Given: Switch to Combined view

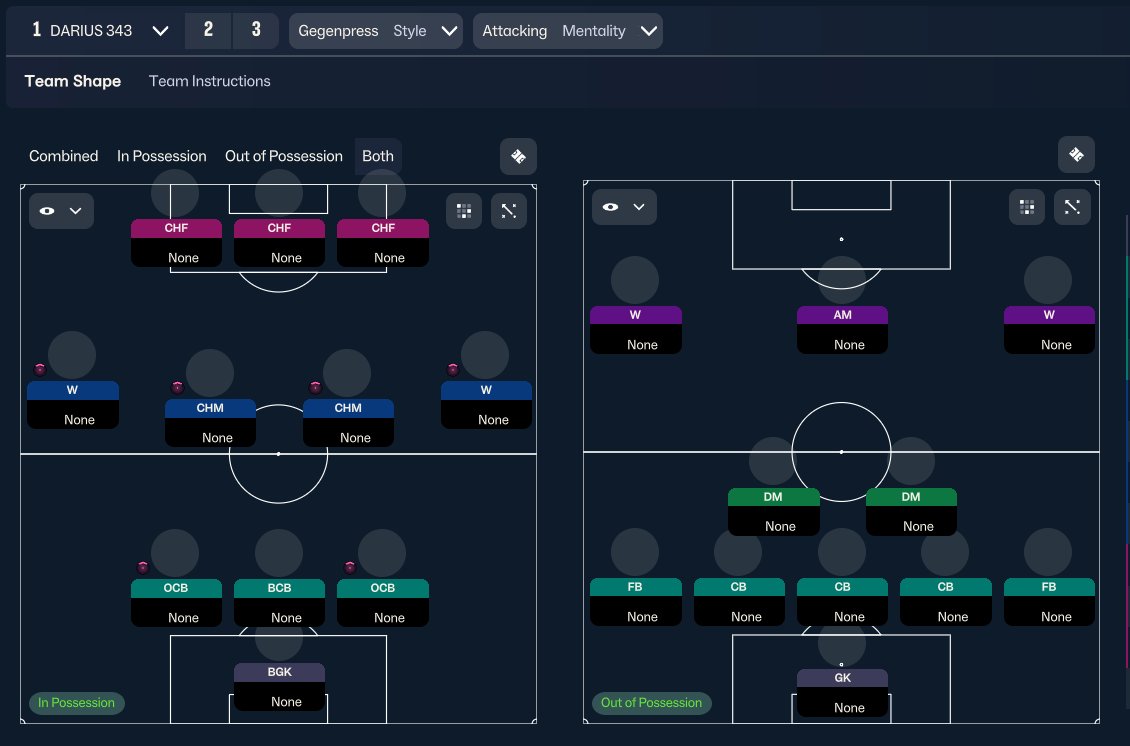Looking at the screenshot, I should pos(63,156).
